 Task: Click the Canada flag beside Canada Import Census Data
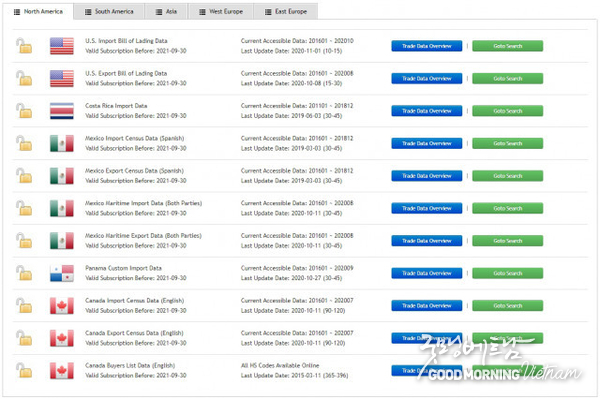62,306
